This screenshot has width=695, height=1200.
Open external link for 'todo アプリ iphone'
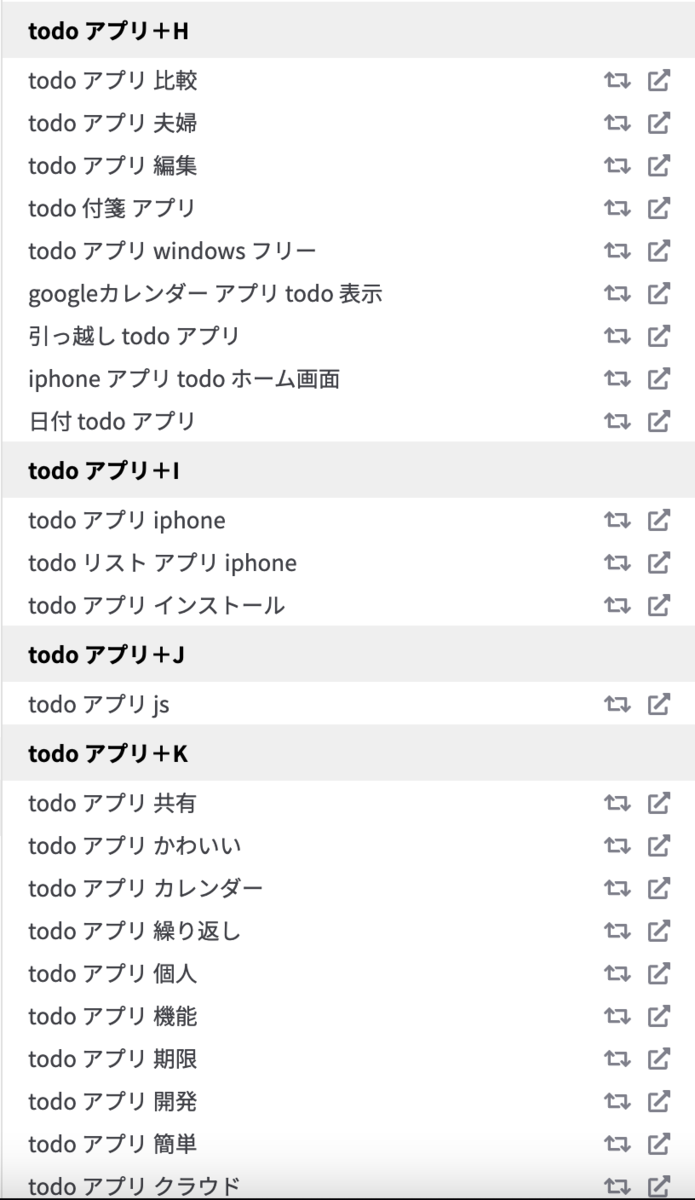click(658, 520)
